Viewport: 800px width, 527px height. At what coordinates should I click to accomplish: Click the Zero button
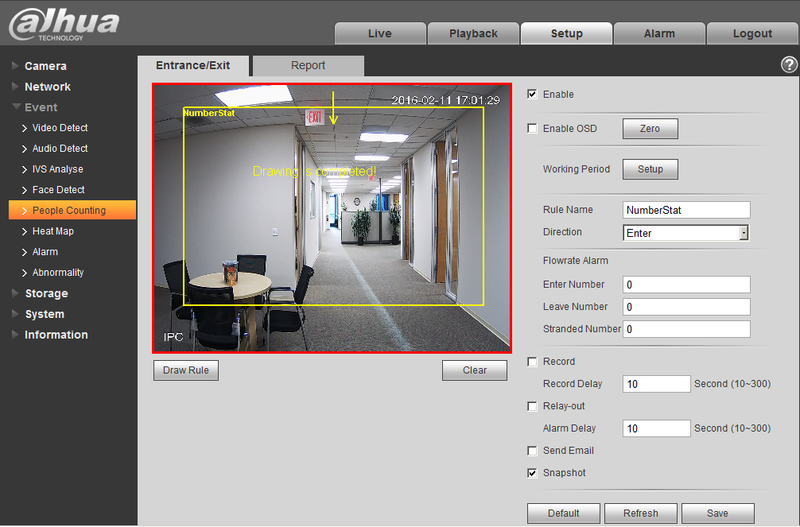coord(650,129)
